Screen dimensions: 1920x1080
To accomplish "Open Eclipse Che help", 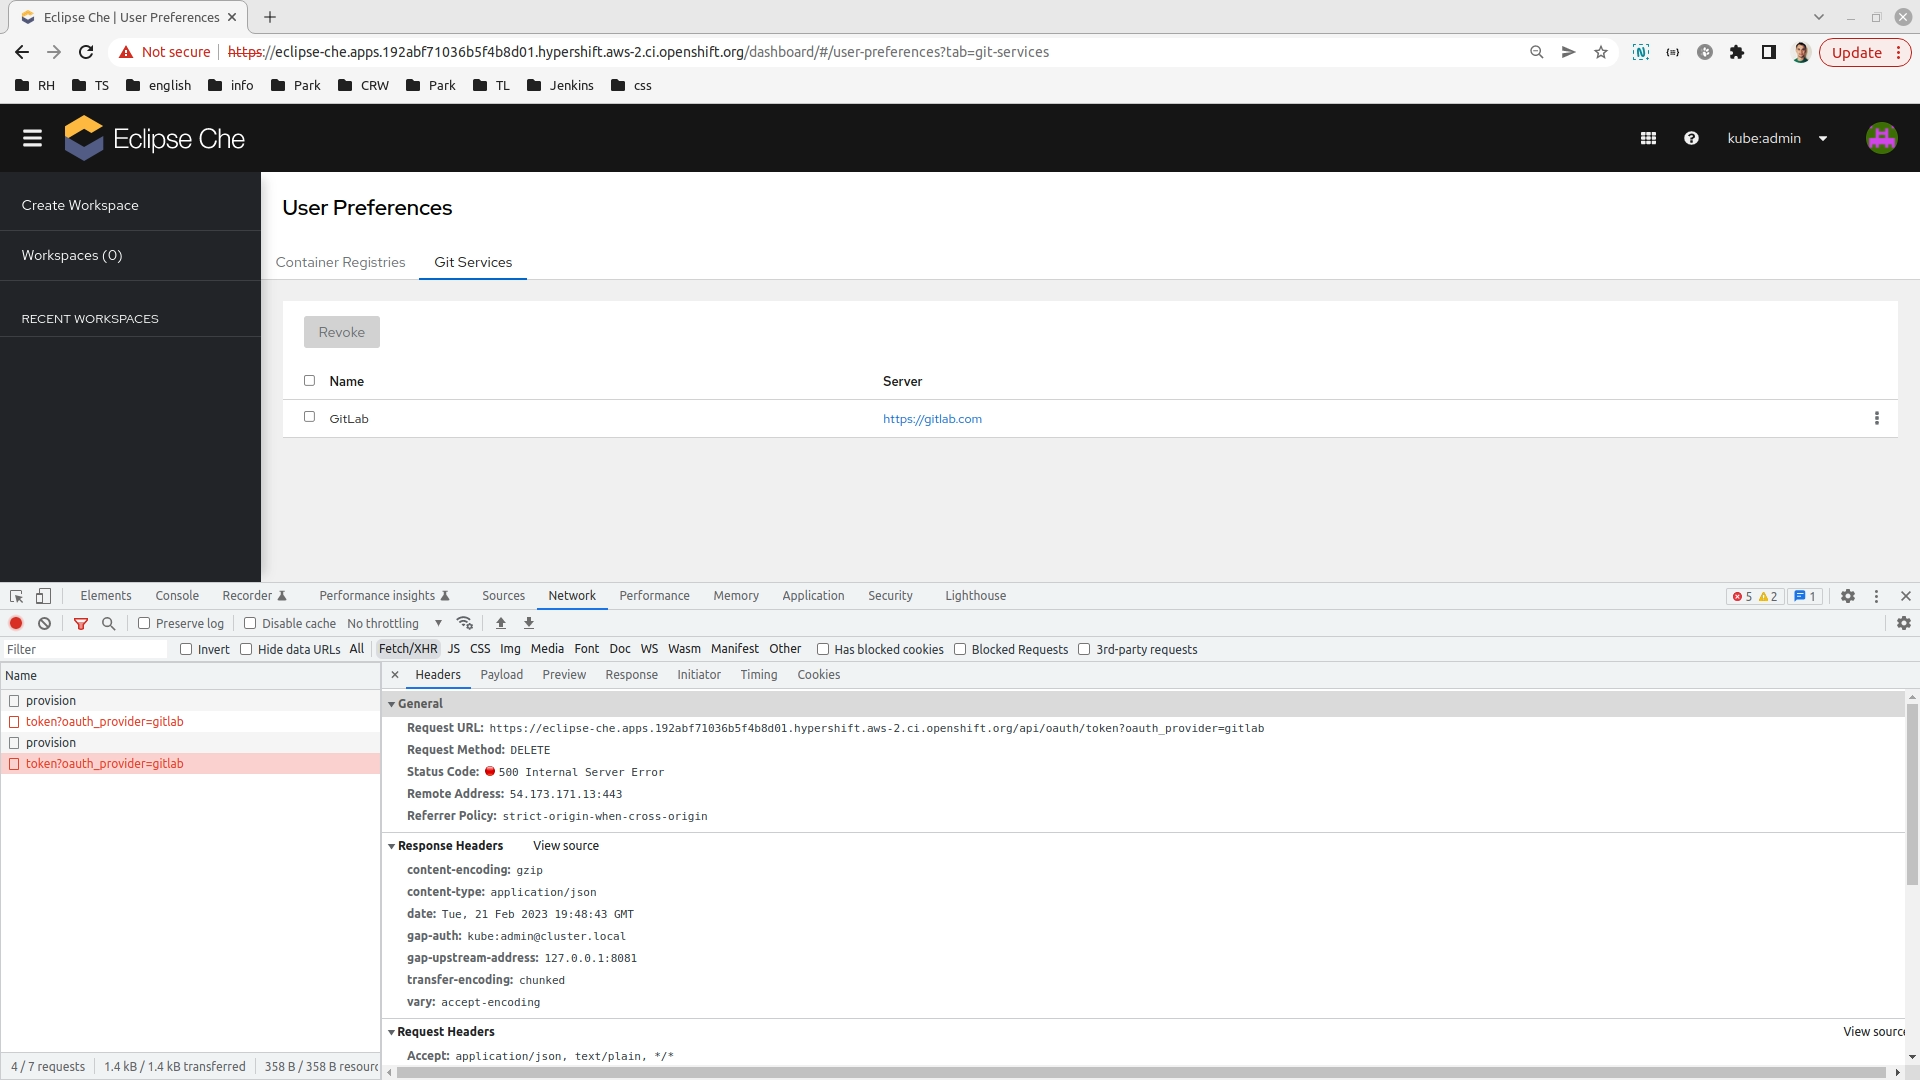I will point(1691,137).
